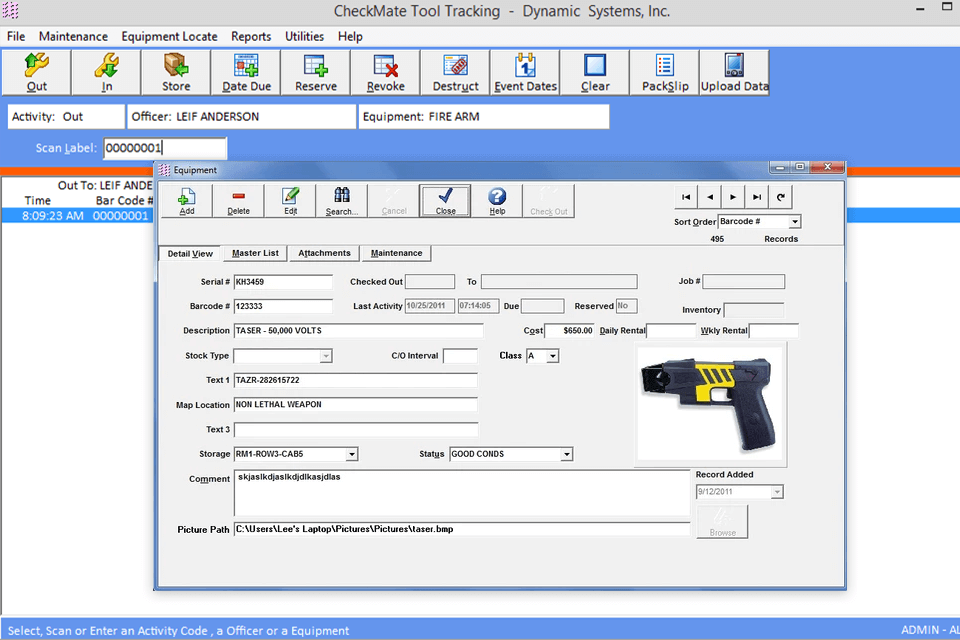Viewport: 960px width, 640px height.
Task: Go to the next record arrow
Action: click(x=733, y=197)
